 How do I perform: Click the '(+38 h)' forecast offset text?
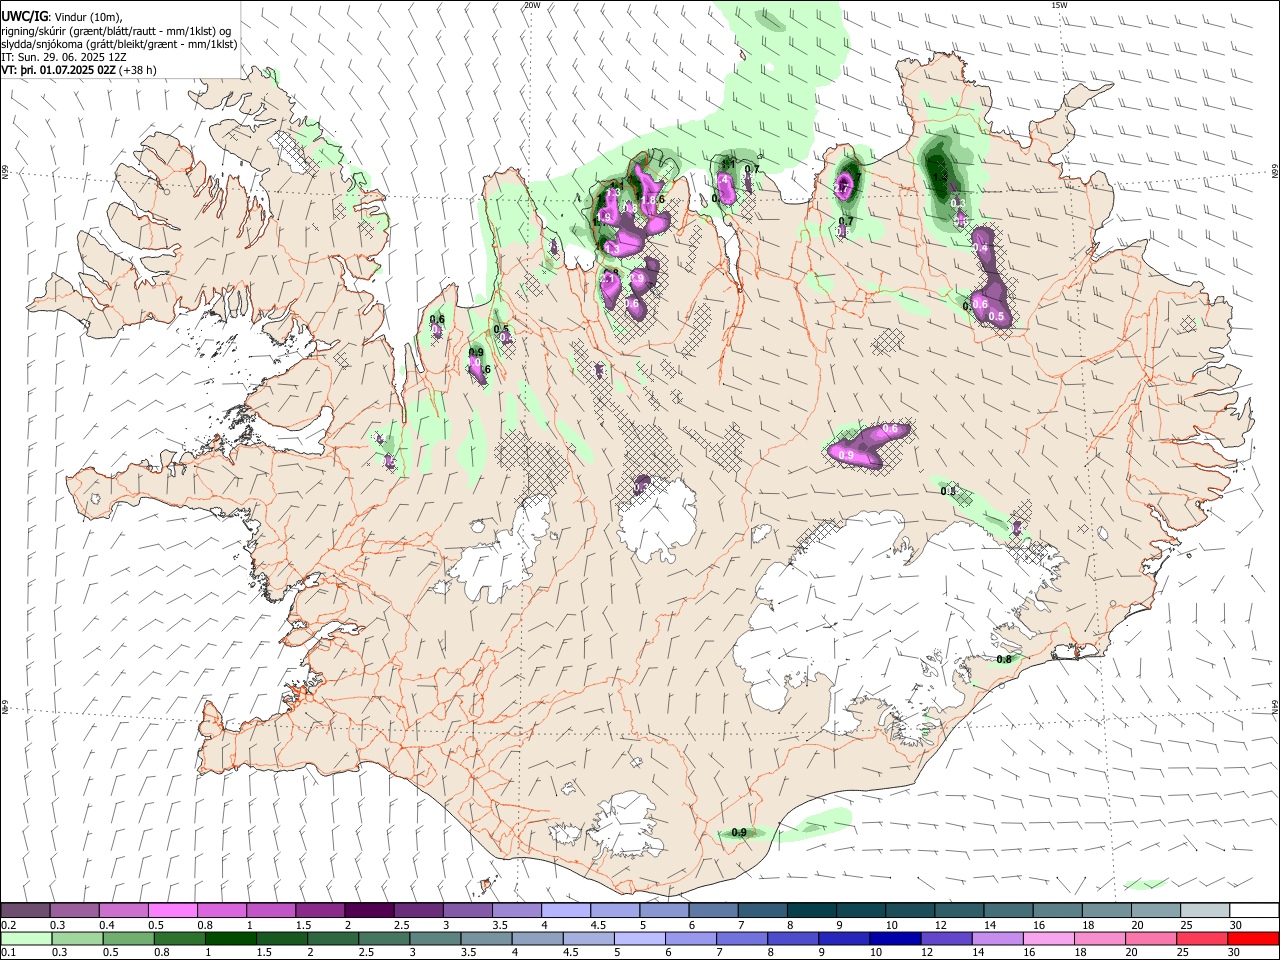[138, 70]
